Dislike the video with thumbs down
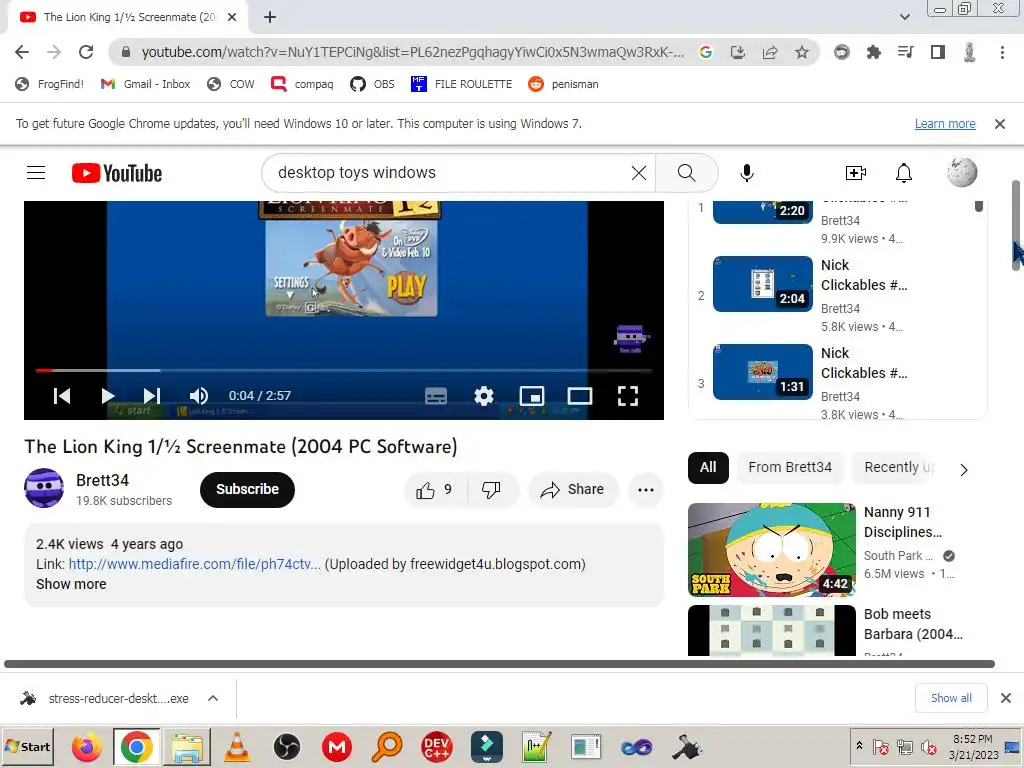This screenshot has width=1024, height=768. (491, 490)
